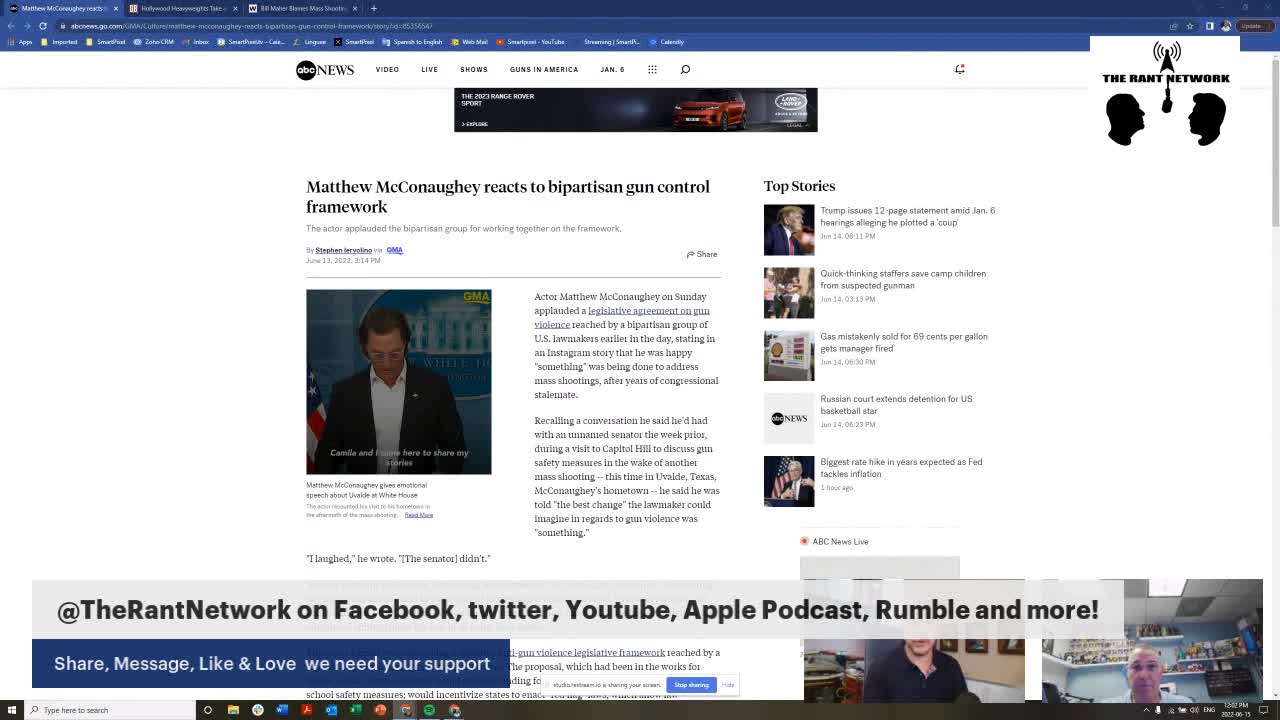Open the LIVE nav item
Viewport: 1280px width, 720px height.
430,69
